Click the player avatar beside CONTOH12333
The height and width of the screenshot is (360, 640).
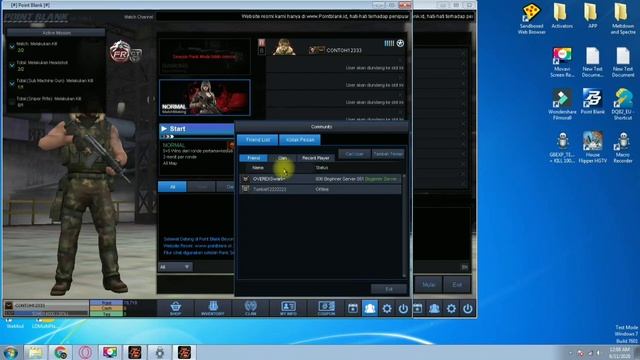[284, 47]
